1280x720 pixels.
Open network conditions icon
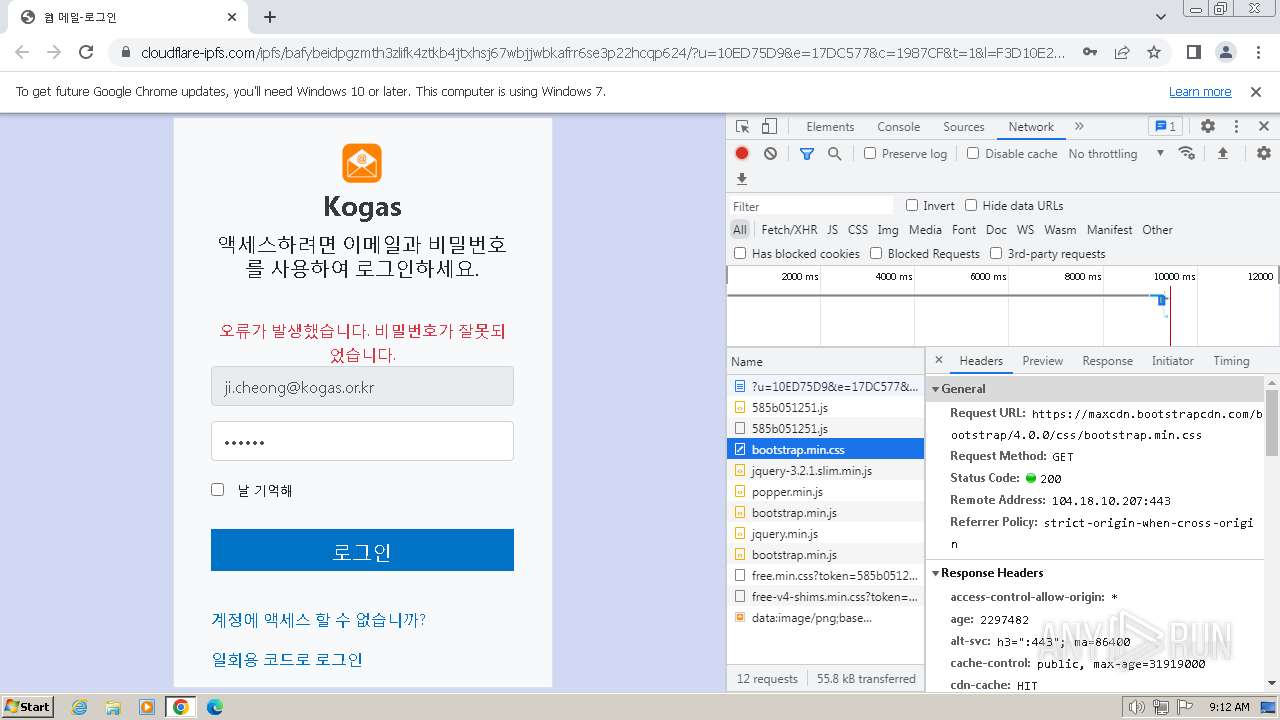point(1187,154)
